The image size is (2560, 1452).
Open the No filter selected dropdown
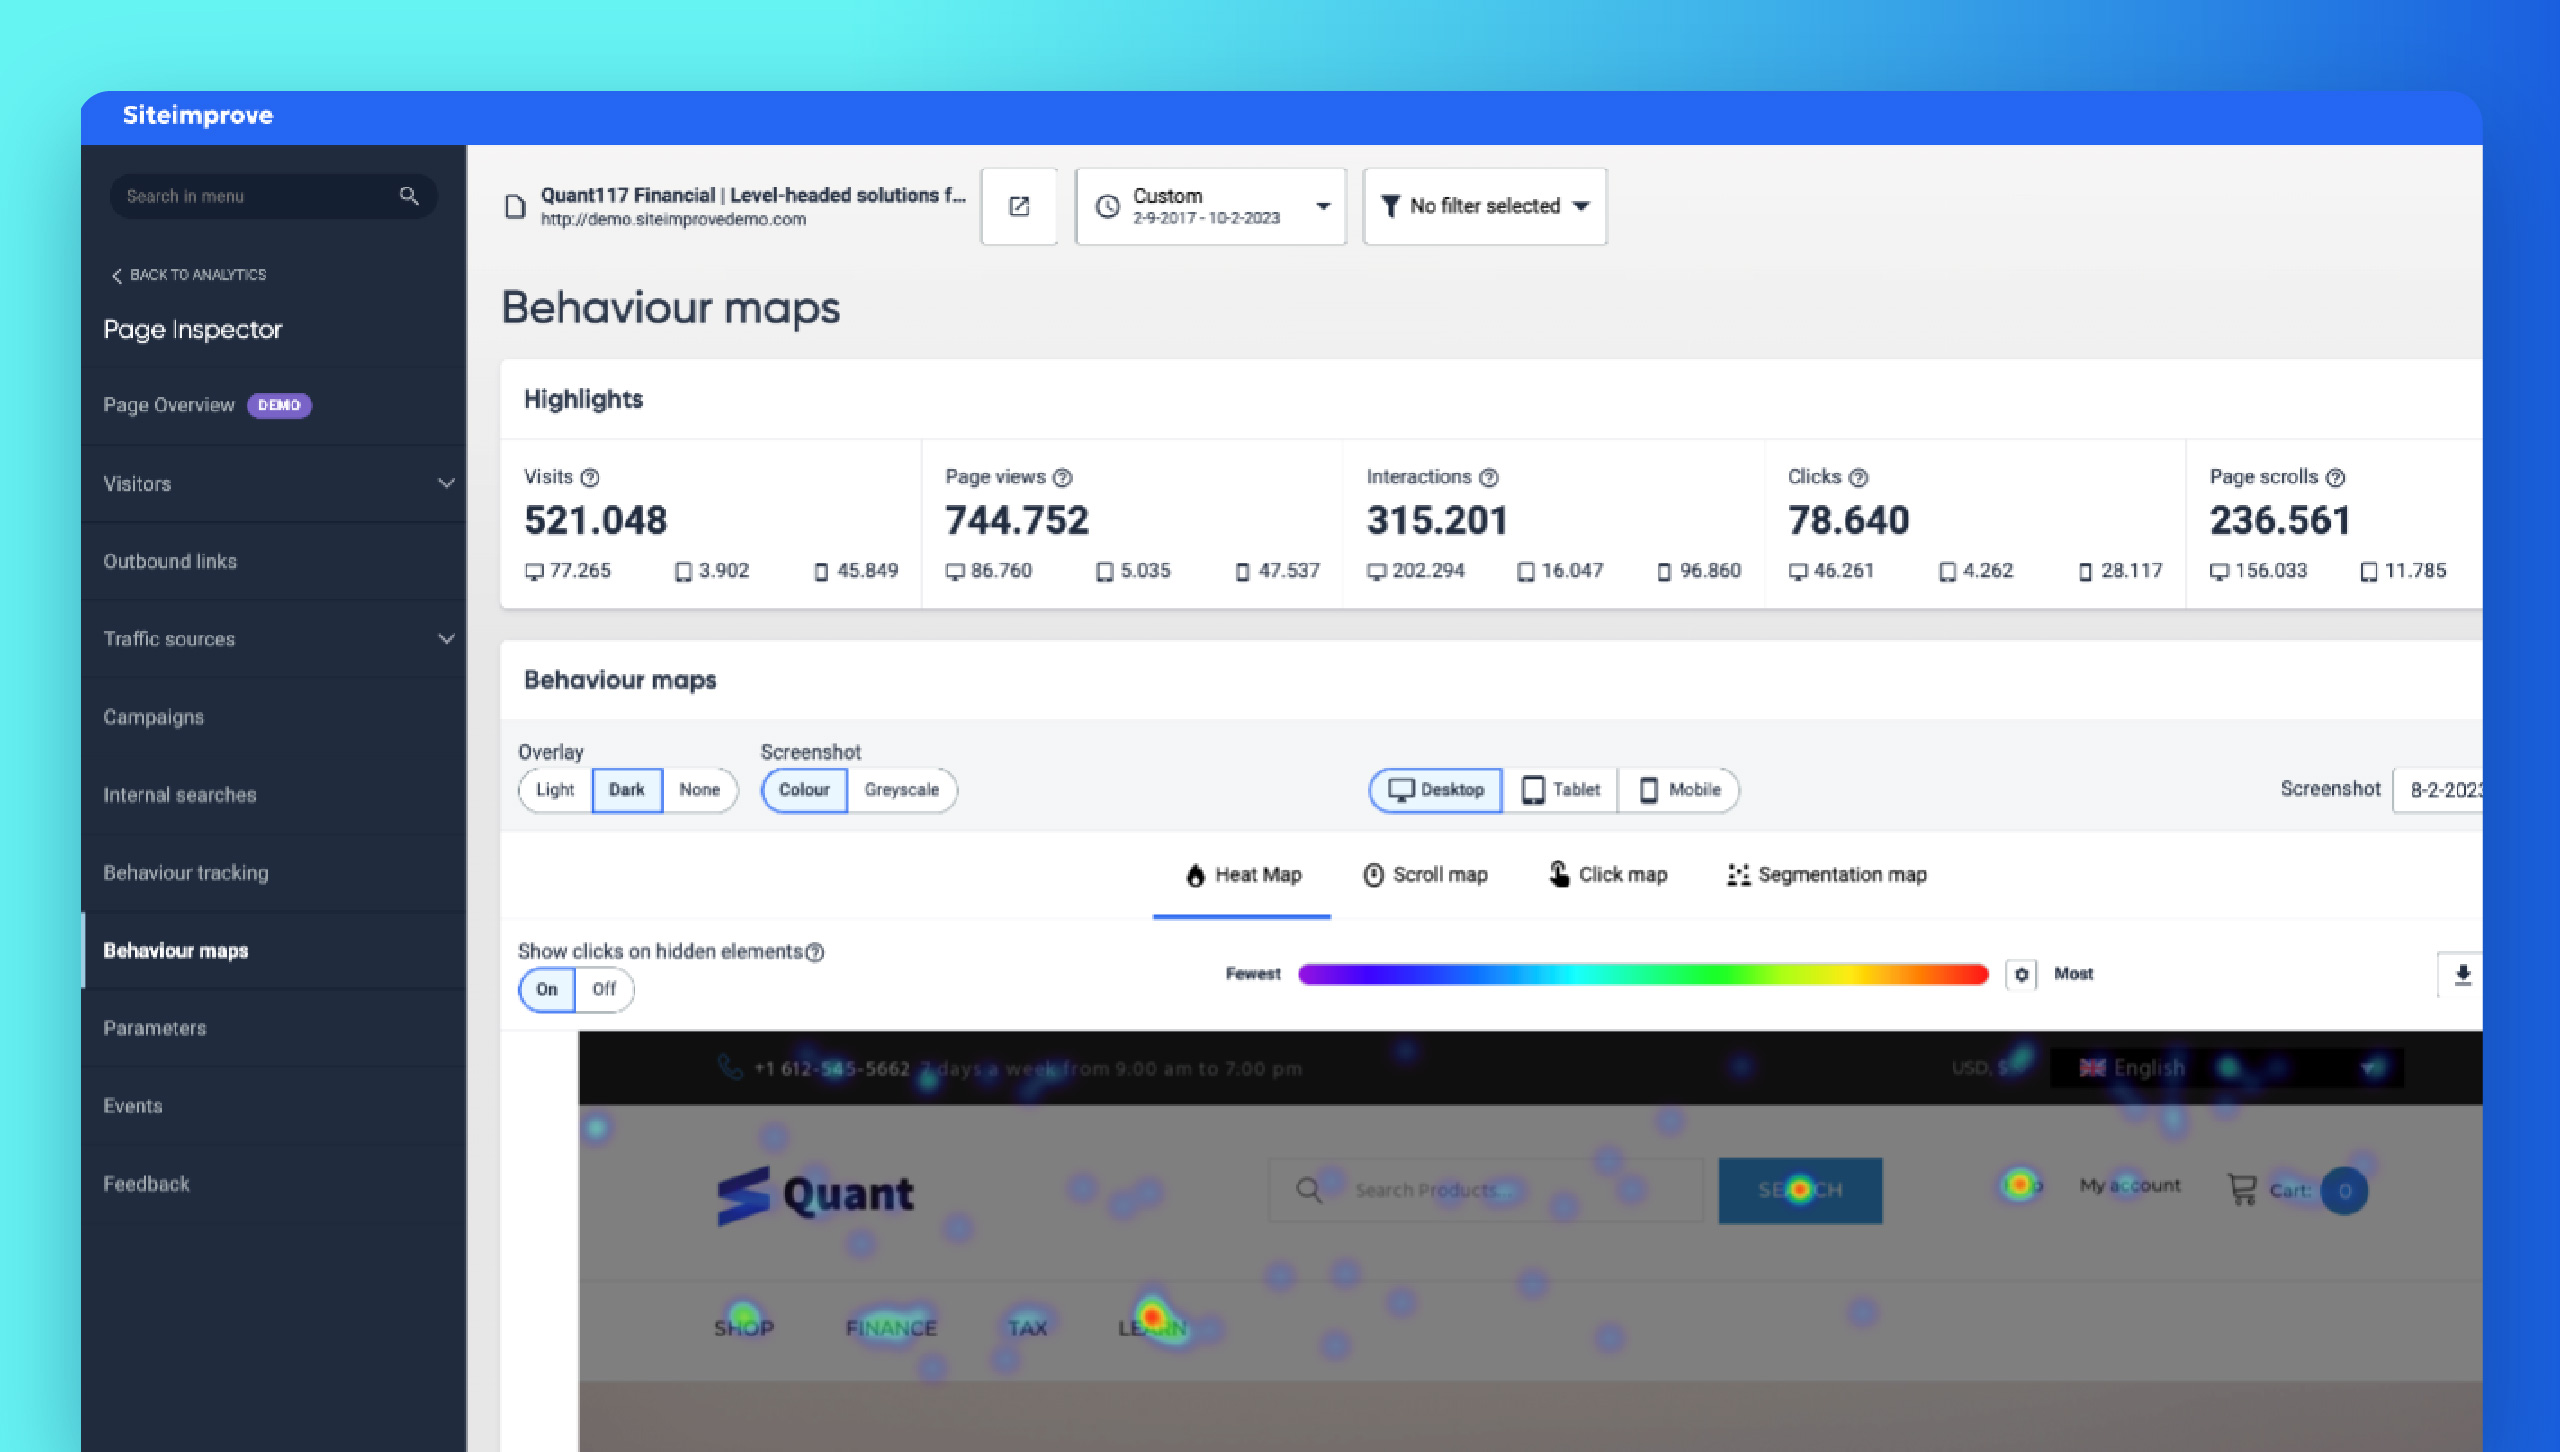click(1484, 206)
